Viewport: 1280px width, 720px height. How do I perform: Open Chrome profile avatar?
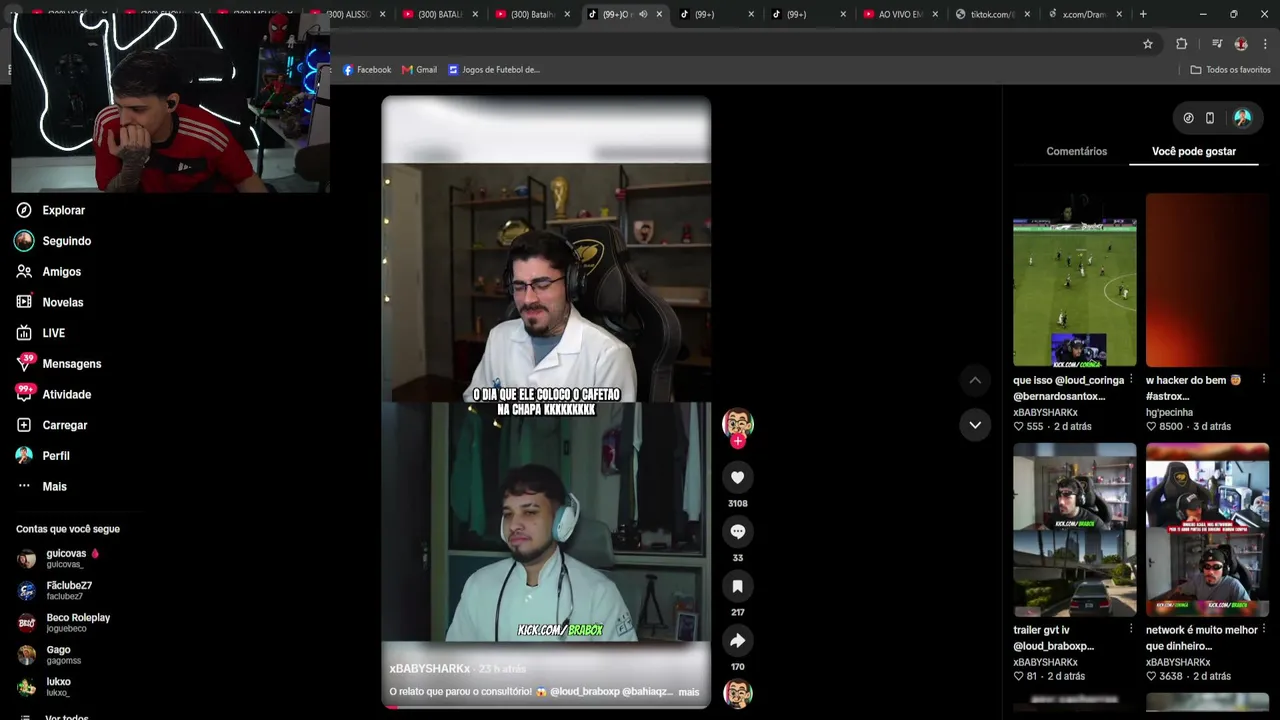(1241, 44)
